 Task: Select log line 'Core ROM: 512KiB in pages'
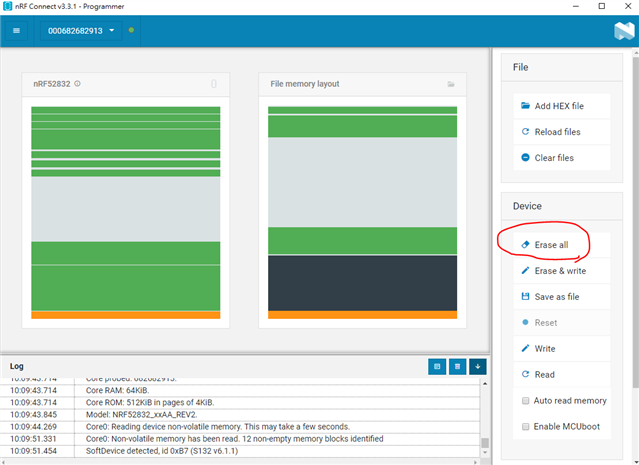point(150,402)
